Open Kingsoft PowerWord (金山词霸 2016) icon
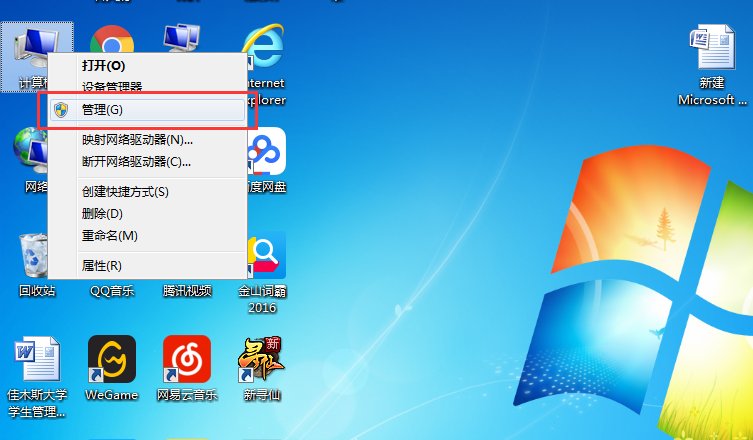Screen dimensions: 753x440 pyautogui.click(x=267, y=255)
